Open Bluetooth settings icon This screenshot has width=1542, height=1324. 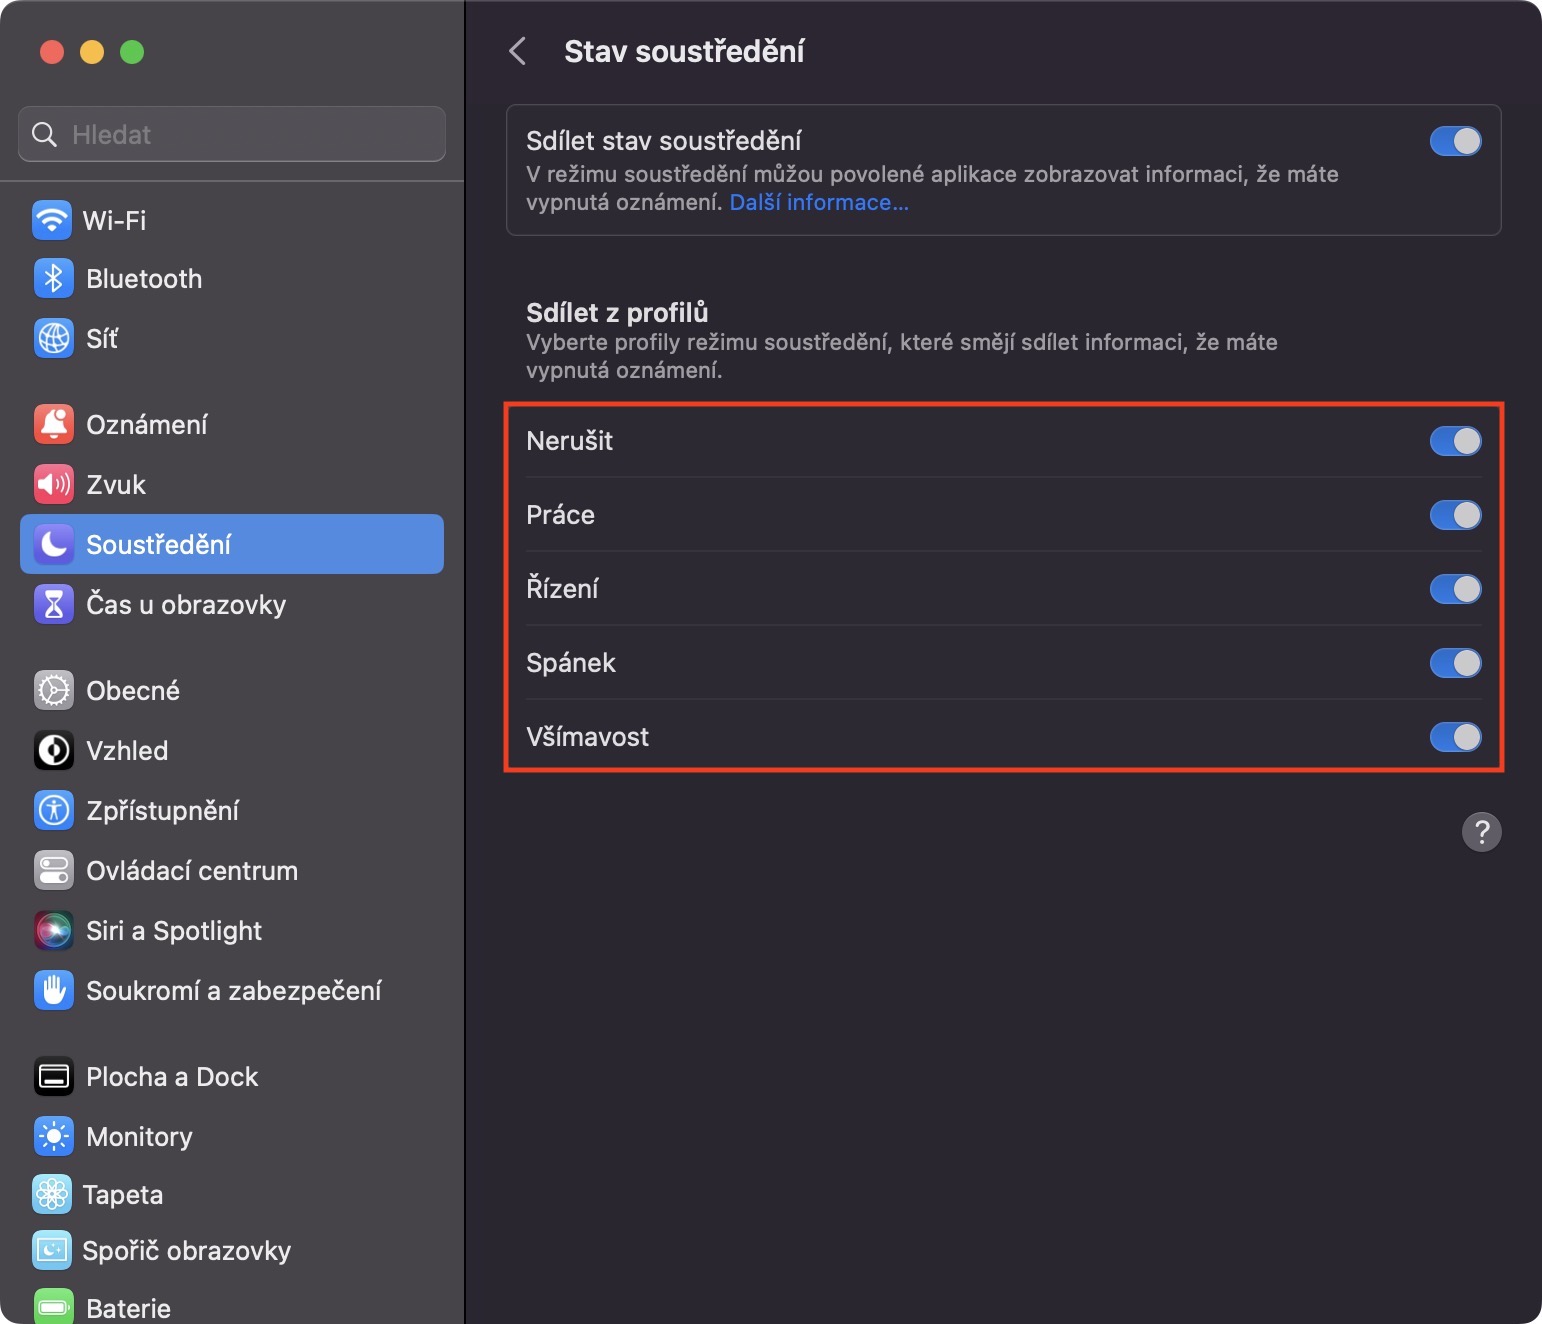click(54, 279)
